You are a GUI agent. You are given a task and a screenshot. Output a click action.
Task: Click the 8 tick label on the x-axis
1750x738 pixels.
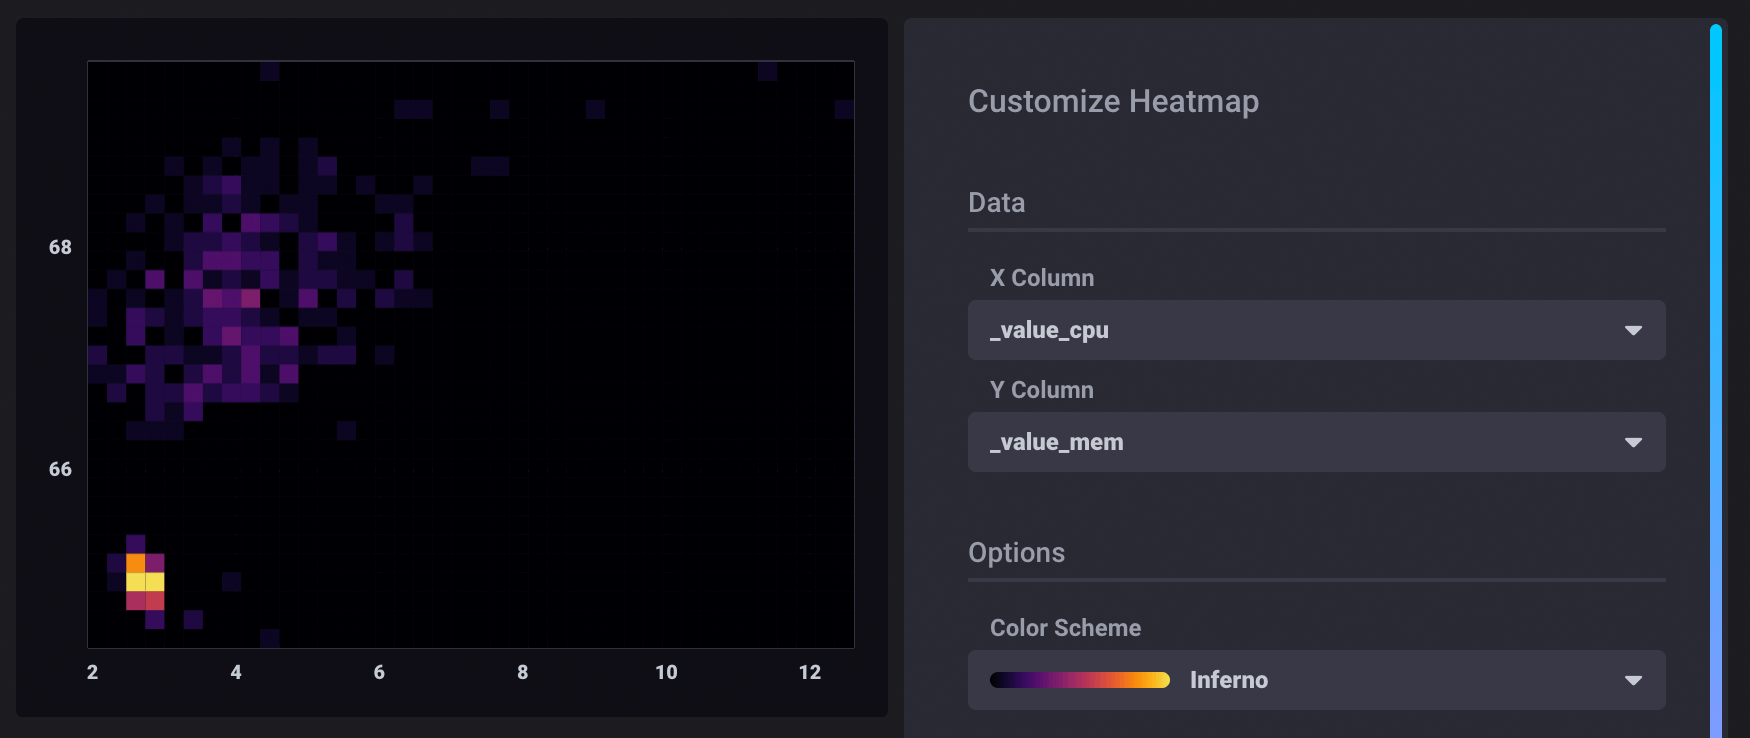[x=523, y=673]
